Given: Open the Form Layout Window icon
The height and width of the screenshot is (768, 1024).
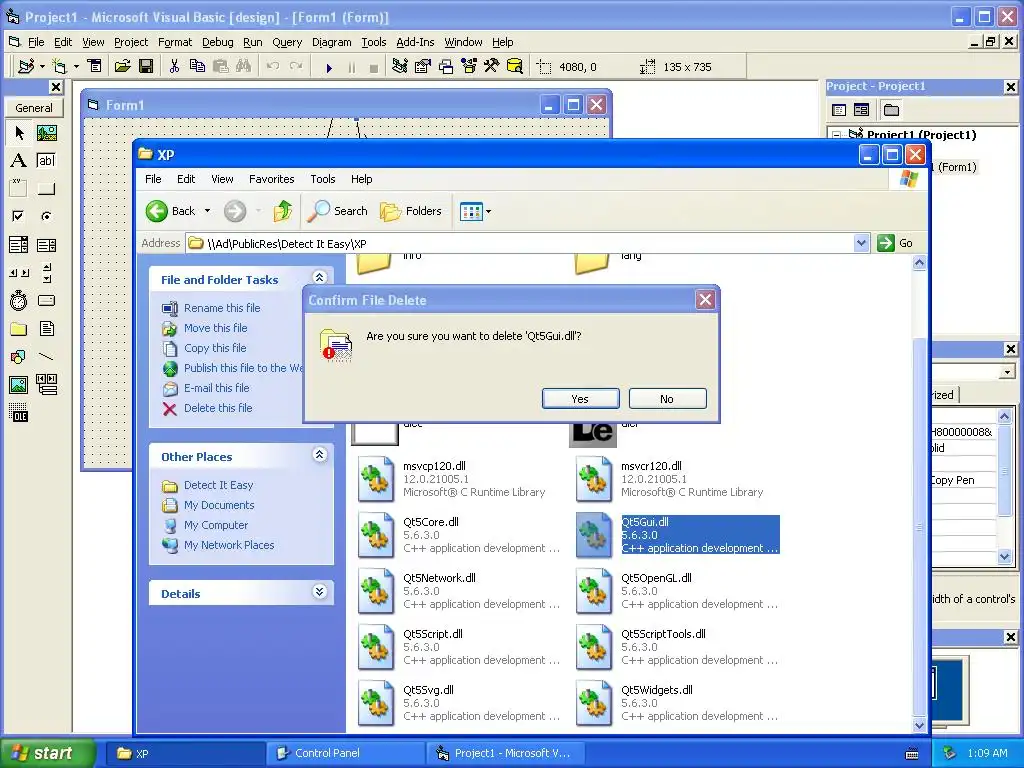Looking at the screenshot, I should pos(446,66).
